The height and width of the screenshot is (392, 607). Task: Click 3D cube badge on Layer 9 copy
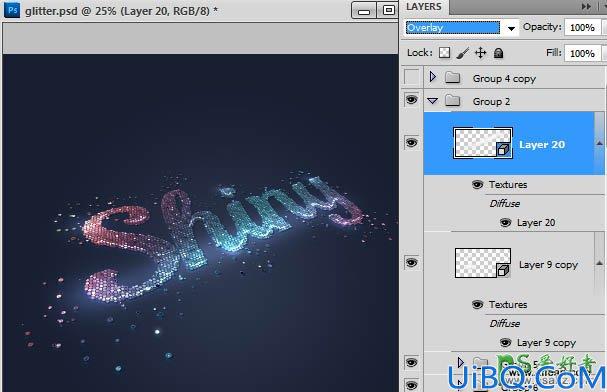pos(503,270)
